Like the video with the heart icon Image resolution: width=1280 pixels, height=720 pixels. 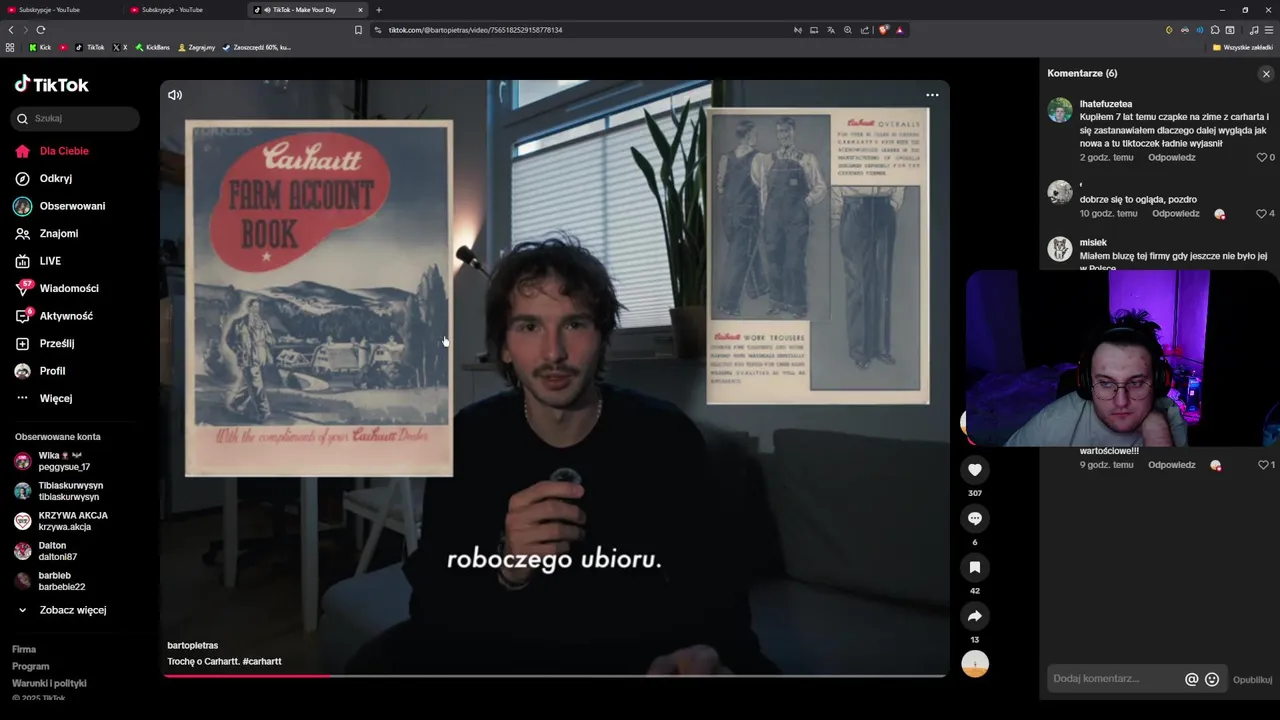coord(975,469)
